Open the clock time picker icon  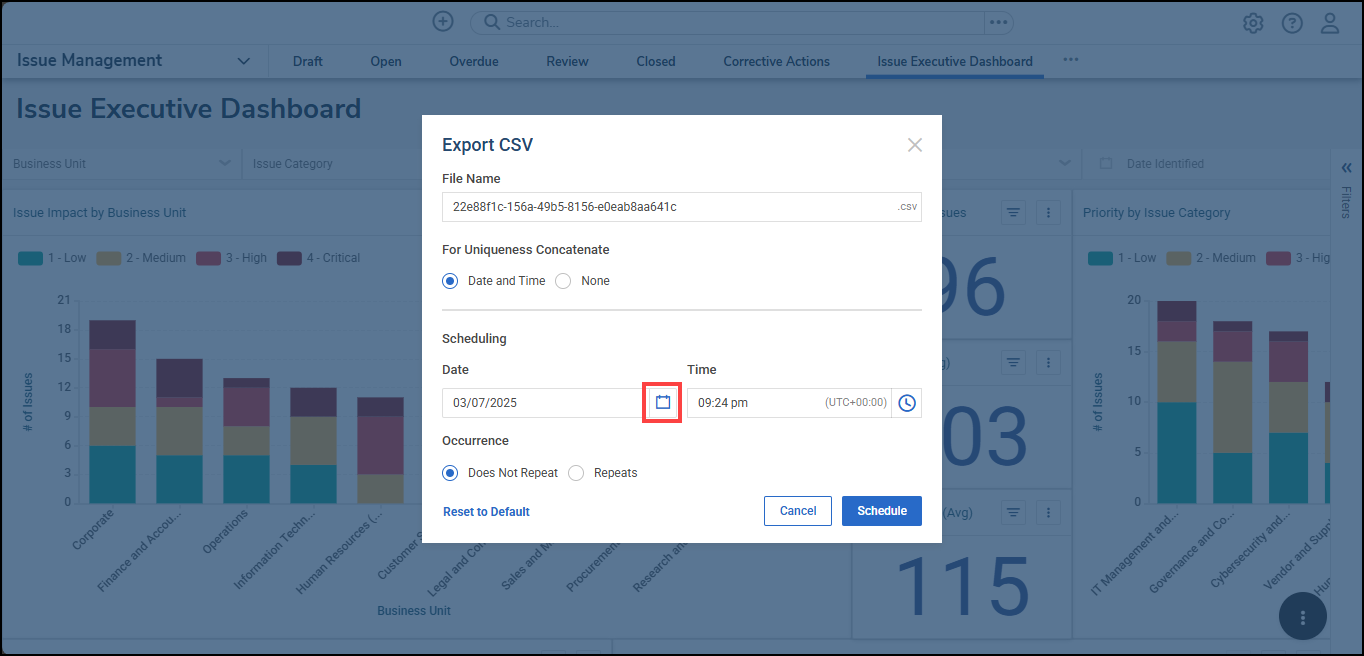pyautogui.click(x=906, y=403)
